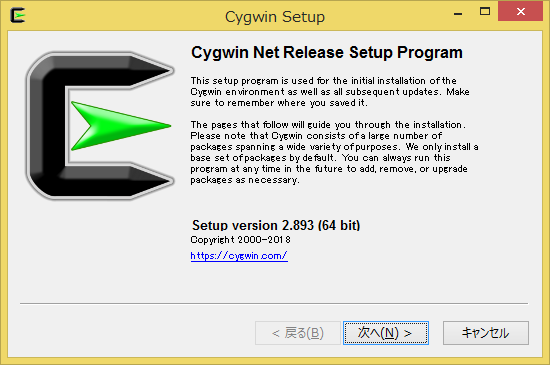
Task: Cancel setup via the キャンセル button
Action: pyautogui.click(x=485, y=333)
